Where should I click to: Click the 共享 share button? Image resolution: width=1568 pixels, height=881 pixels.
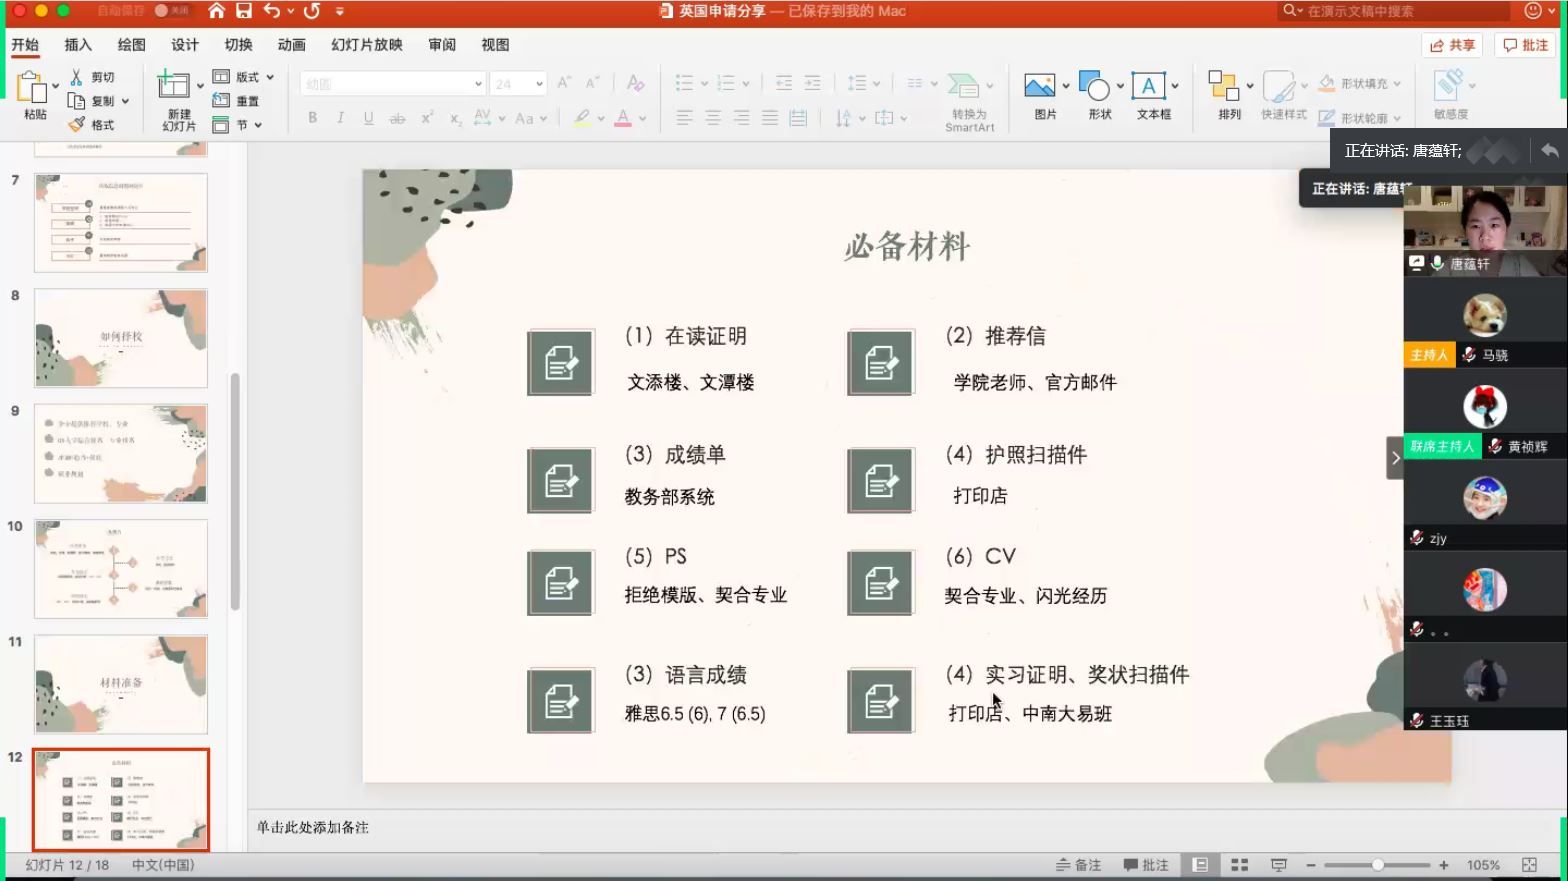pos(1452,45)
